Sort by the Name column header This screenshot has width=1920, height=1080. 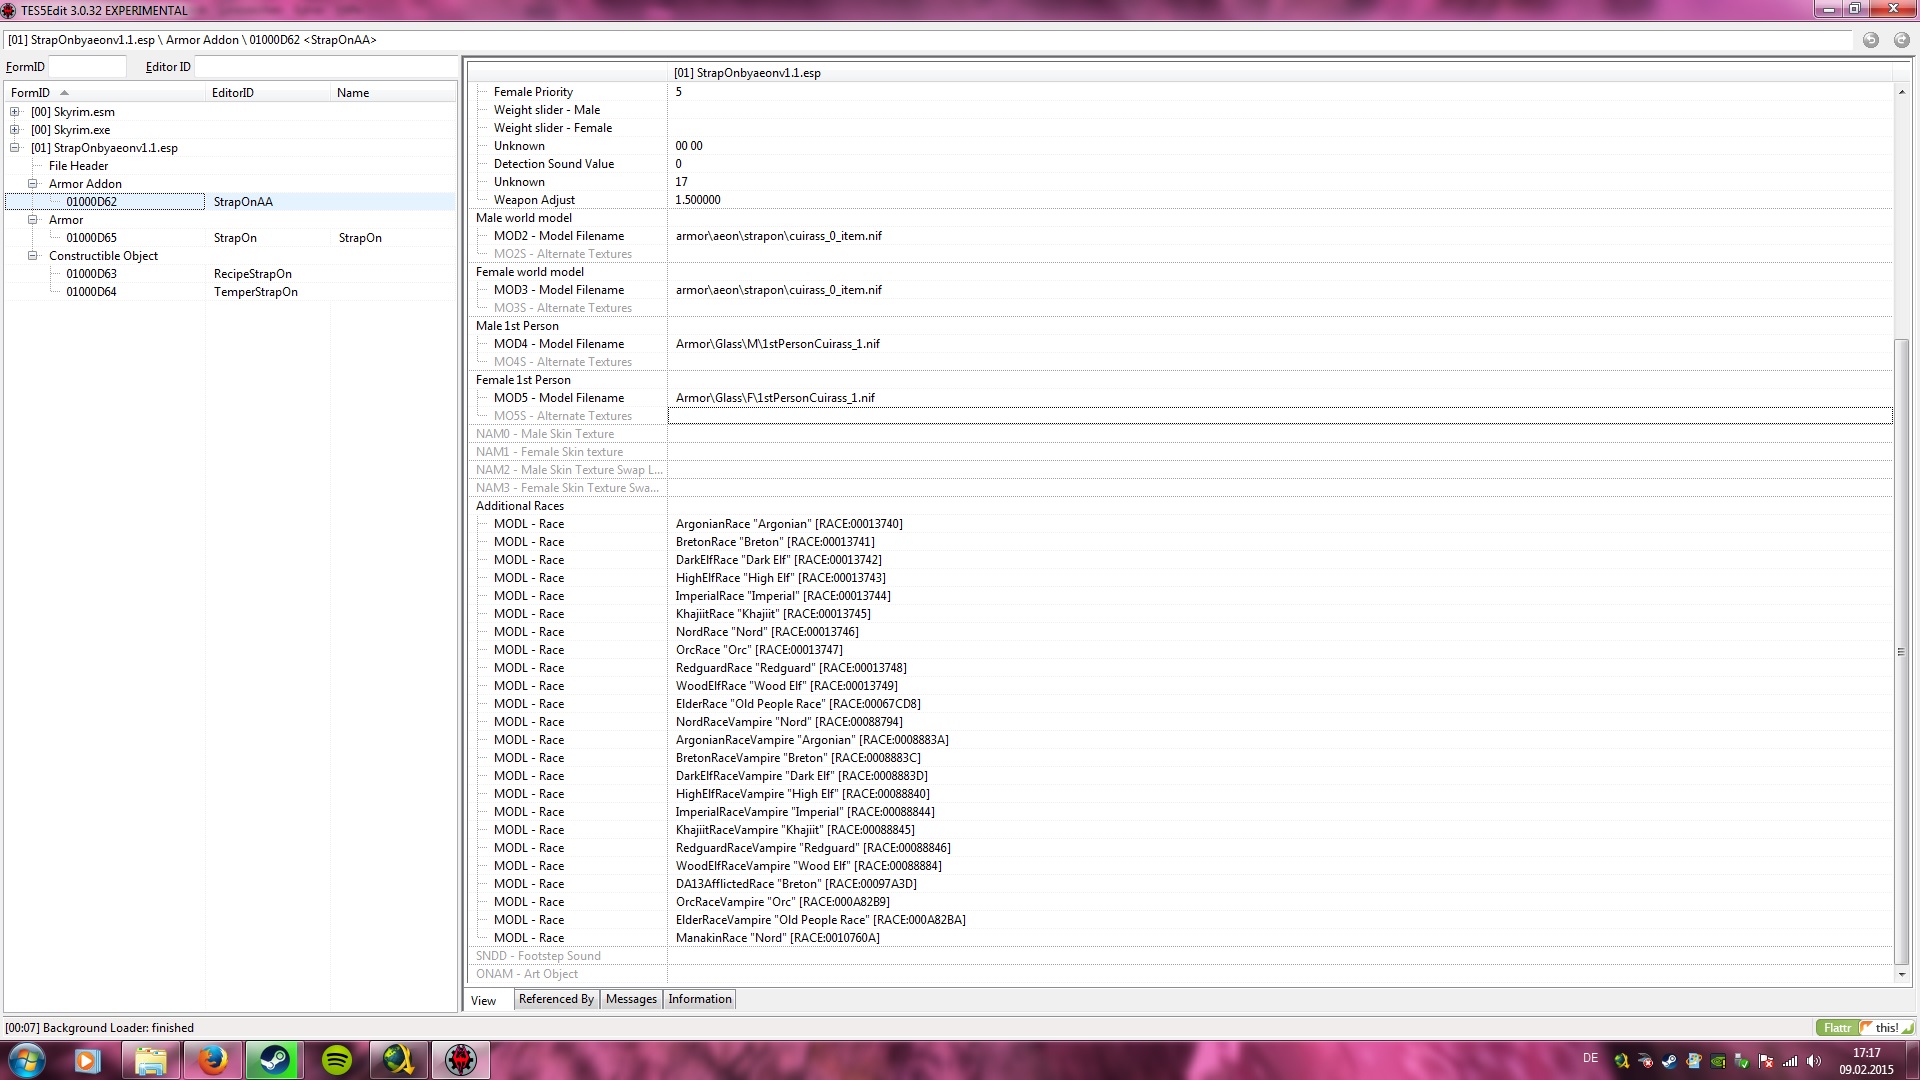(393, 93)
